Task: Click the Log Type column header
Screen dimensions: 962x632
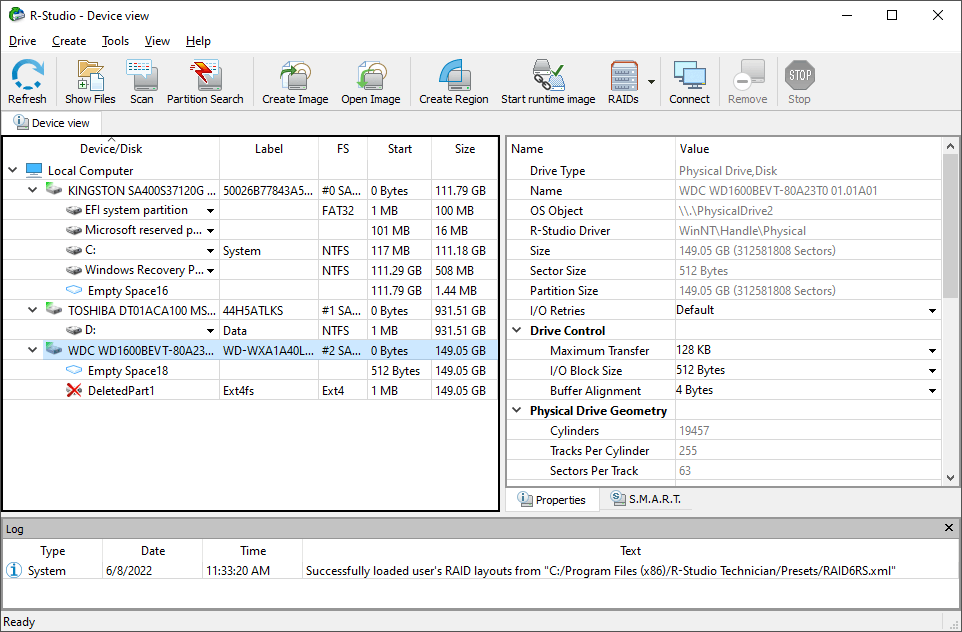Action: pyautogui.click(x=53, y=550)
